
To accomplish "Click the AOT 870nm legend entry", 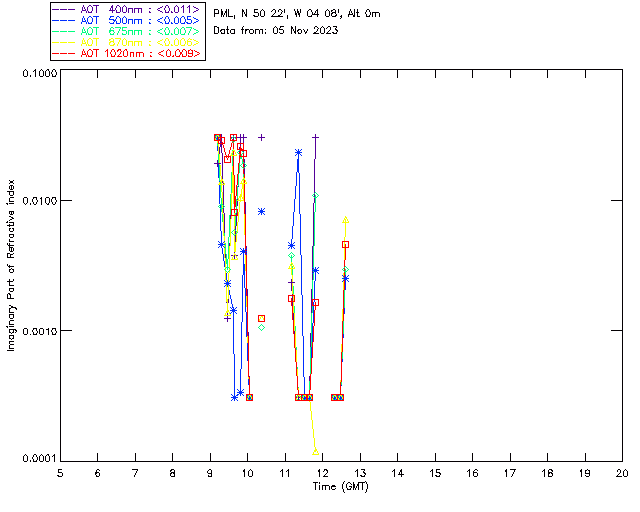I will (127, 42).
